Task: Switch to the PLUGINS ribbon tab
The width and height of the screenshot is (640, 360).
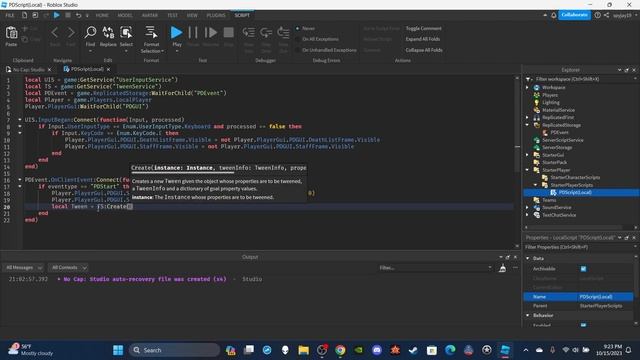Action: pyautogui.click(x=216, y=15)
